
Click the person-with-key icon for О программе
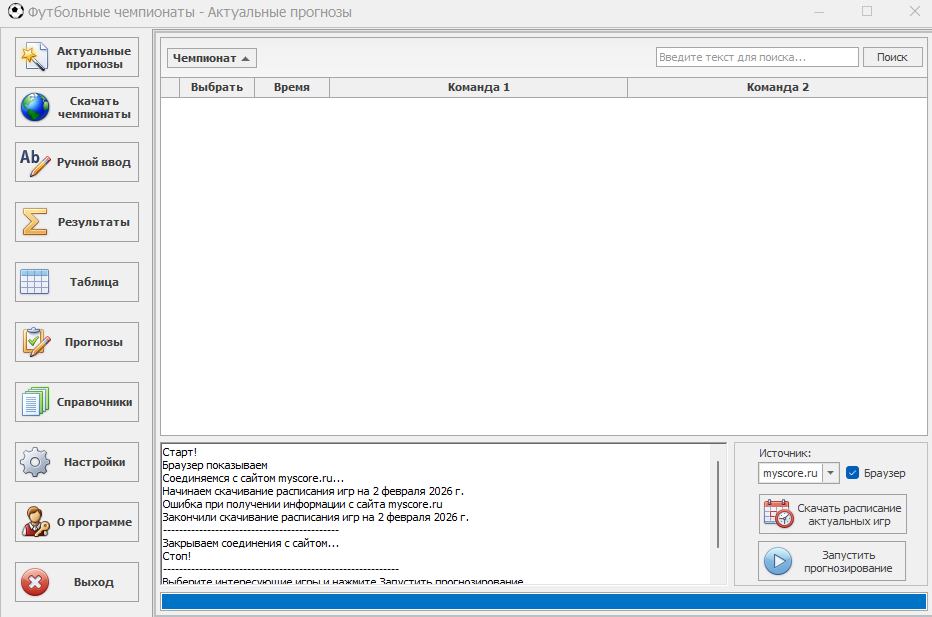[x=35, y=522]
